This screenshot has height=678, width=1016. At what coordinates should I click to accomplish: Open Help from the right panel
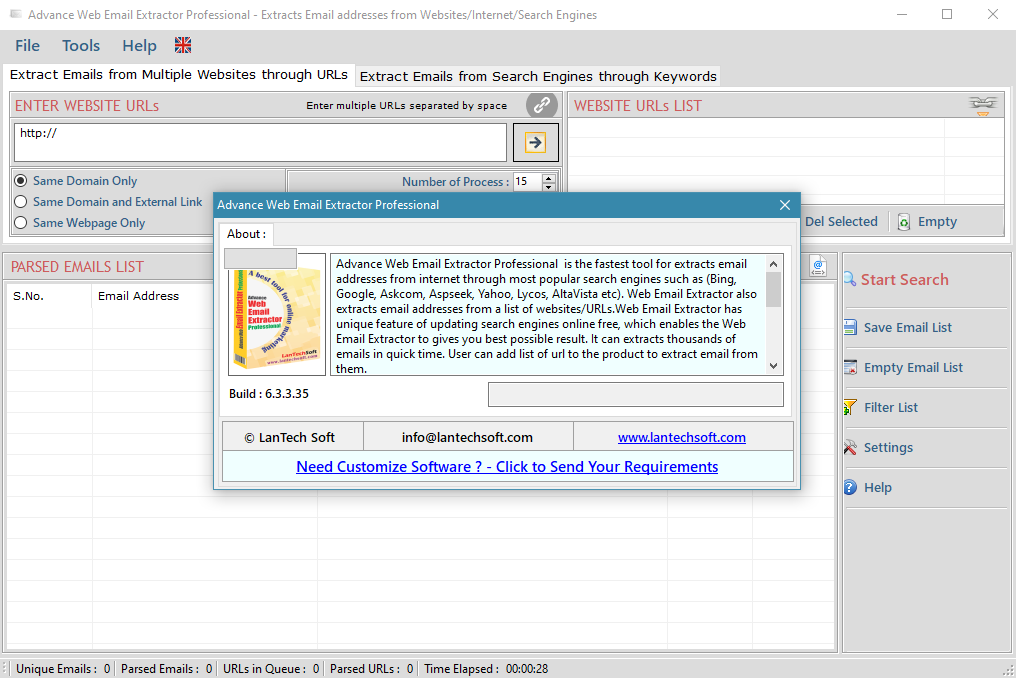click(x=877, y=487)
